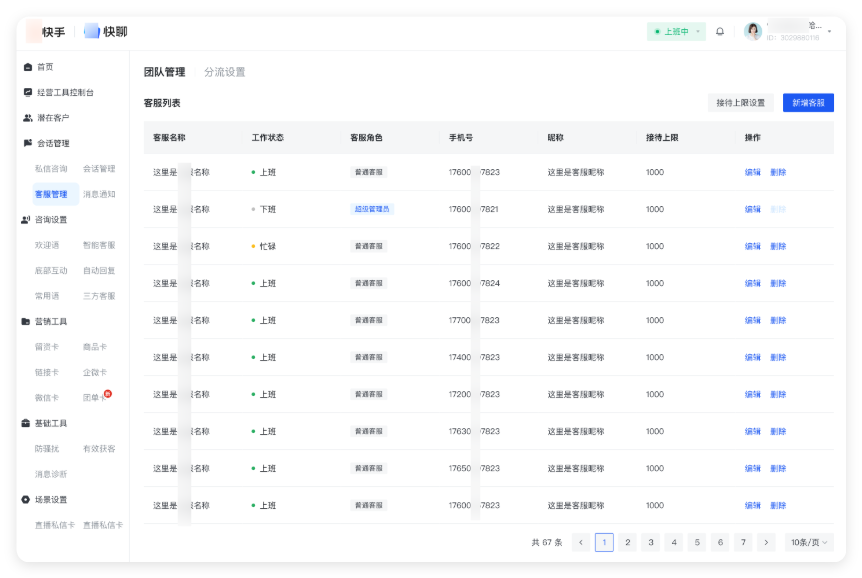Click the user avatar picture
This screenshot has height=578, width=862.
[x=753, y=32]
